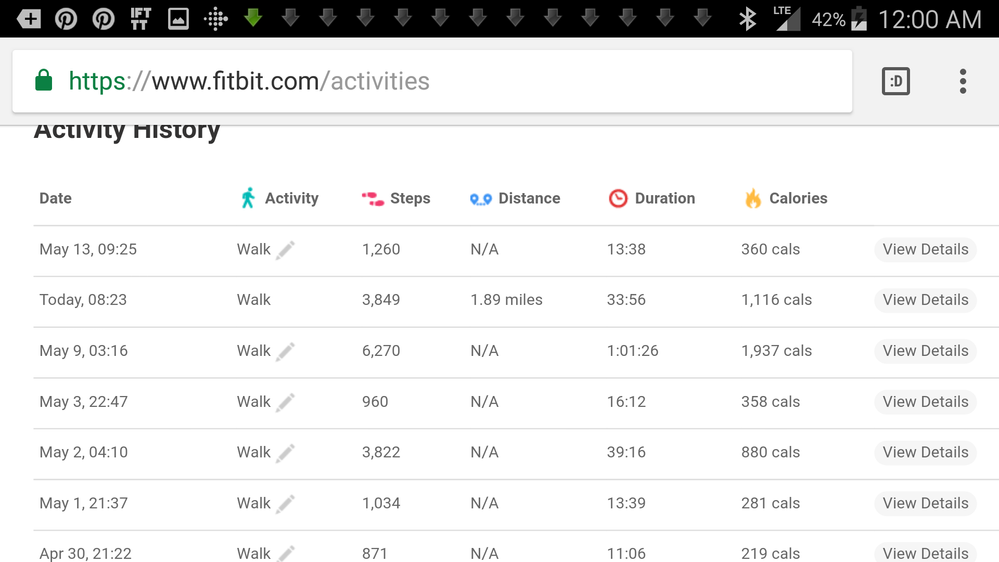Select the 'May 9, 03:16' date cell

tap(83, 351)
